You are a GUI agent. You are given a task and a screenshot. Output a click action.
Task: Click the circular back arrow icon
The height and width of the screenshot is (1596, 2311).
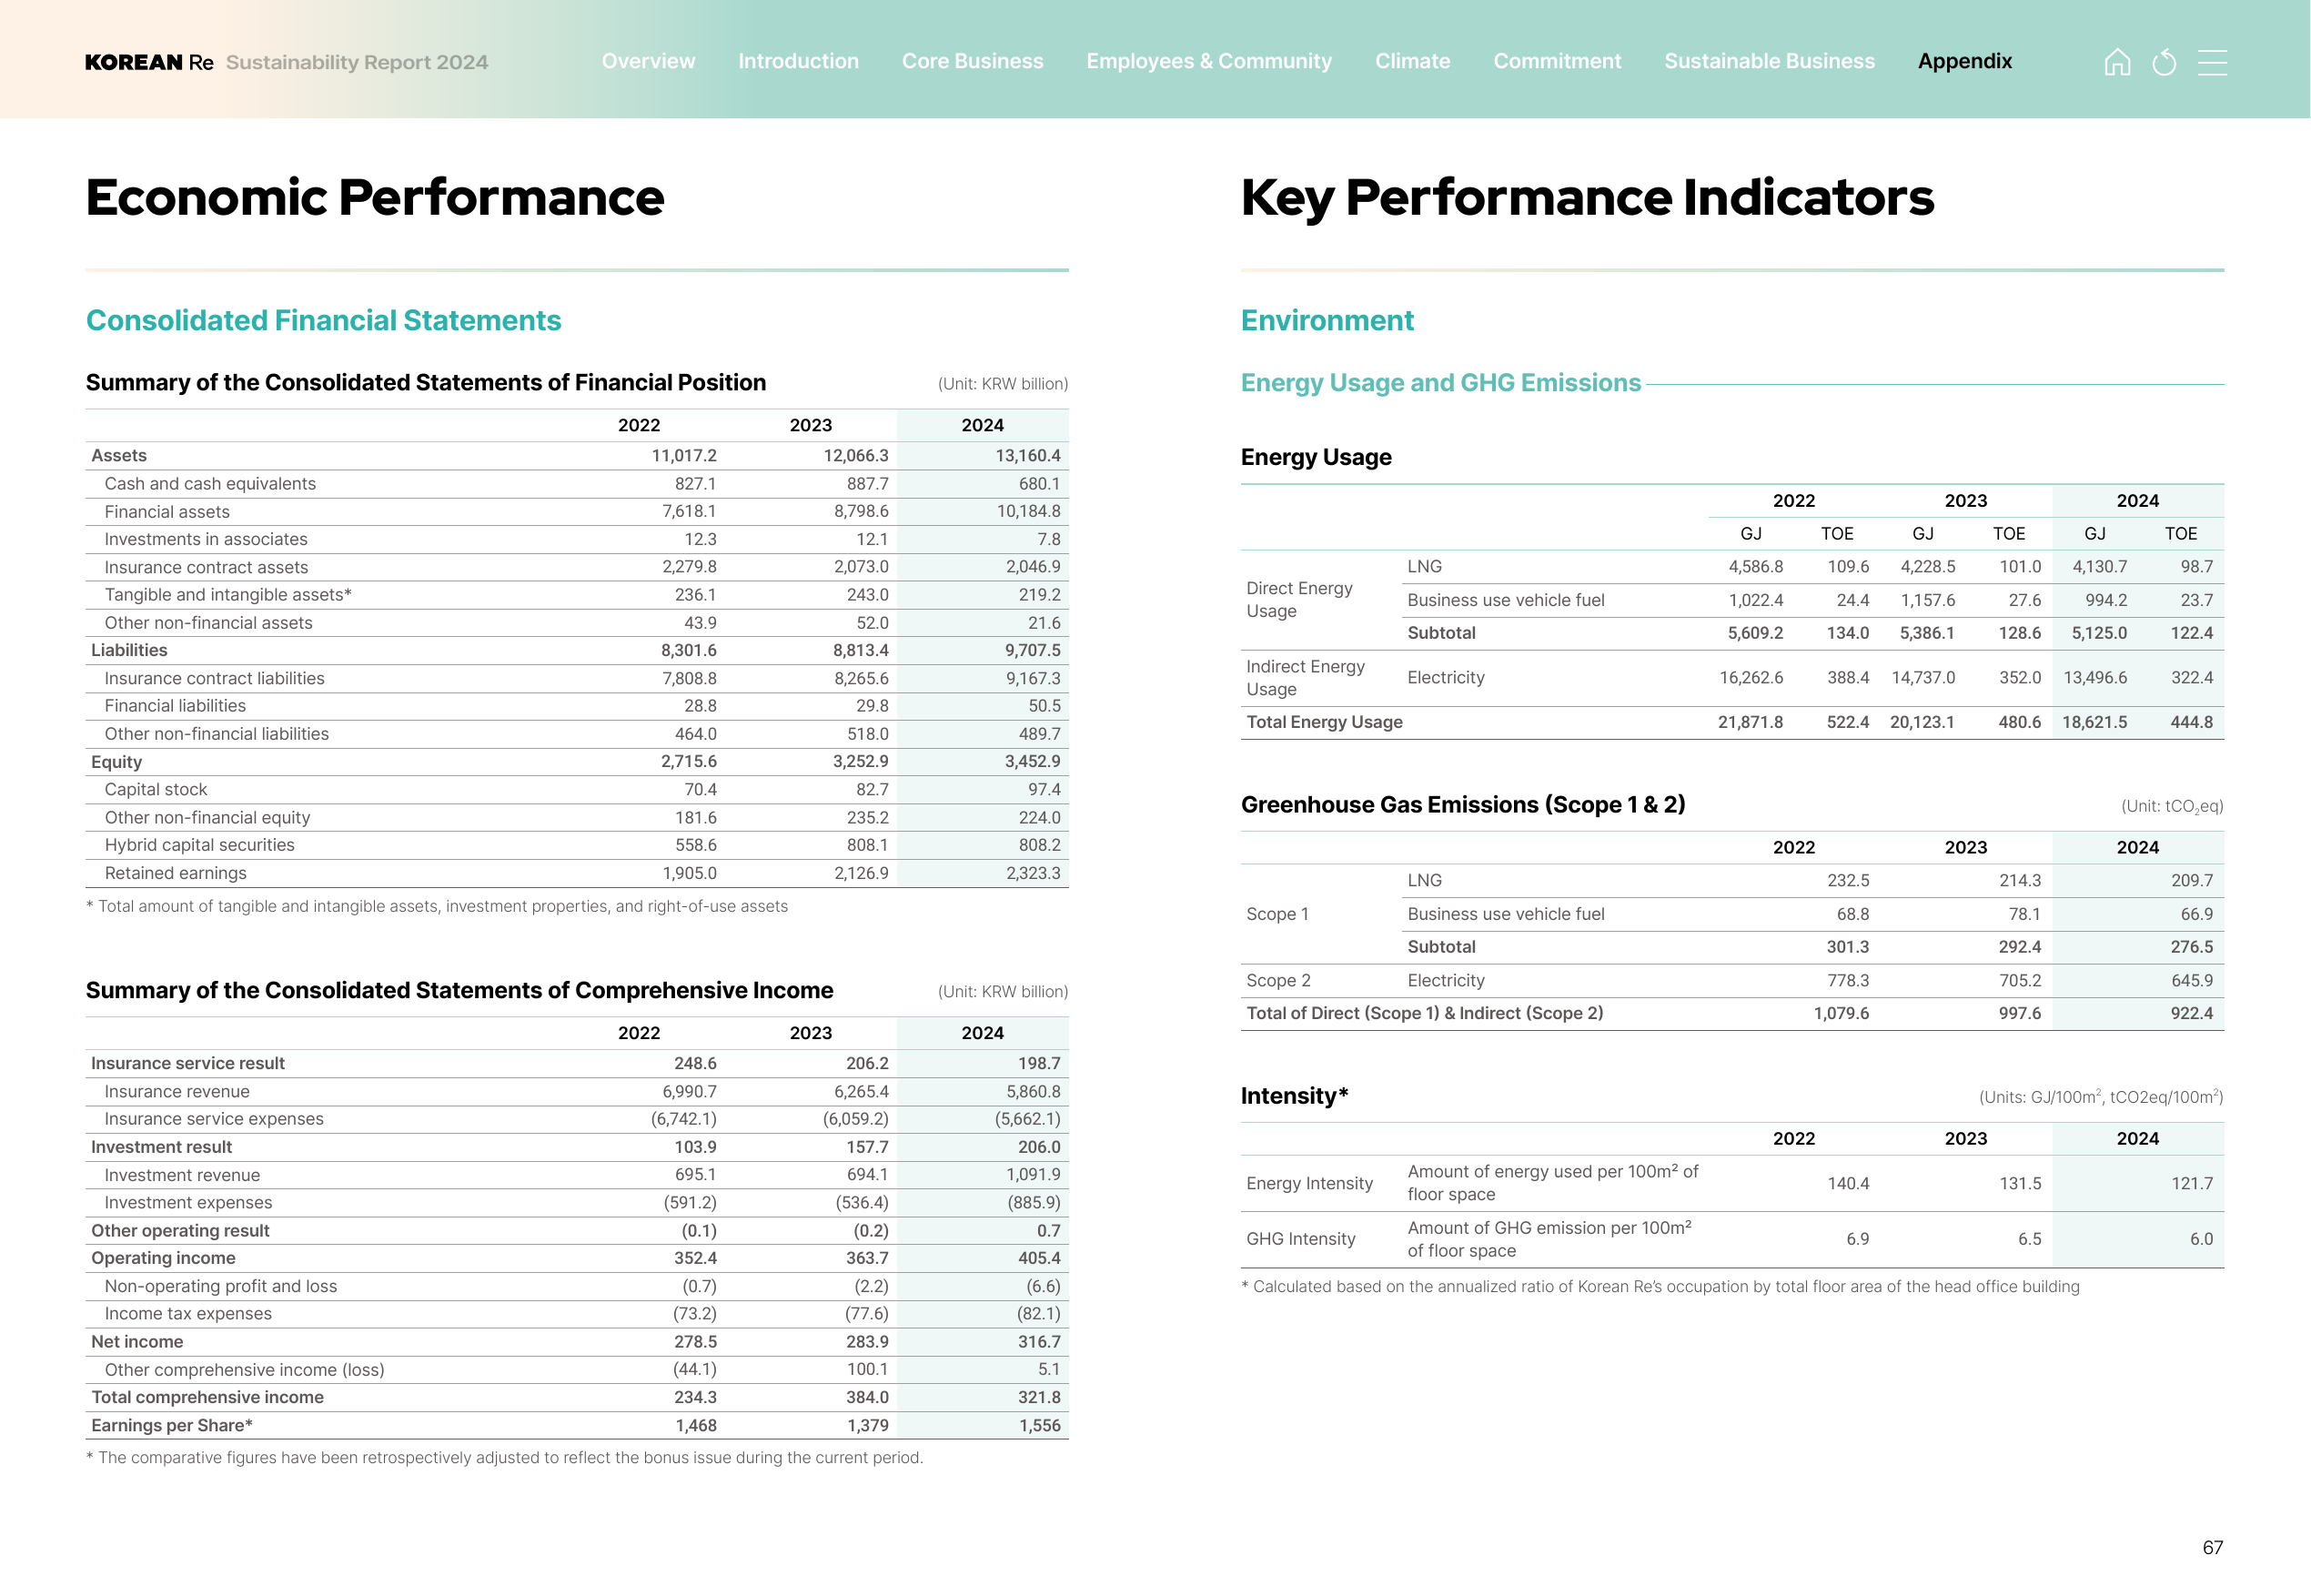click(2164, 62)
